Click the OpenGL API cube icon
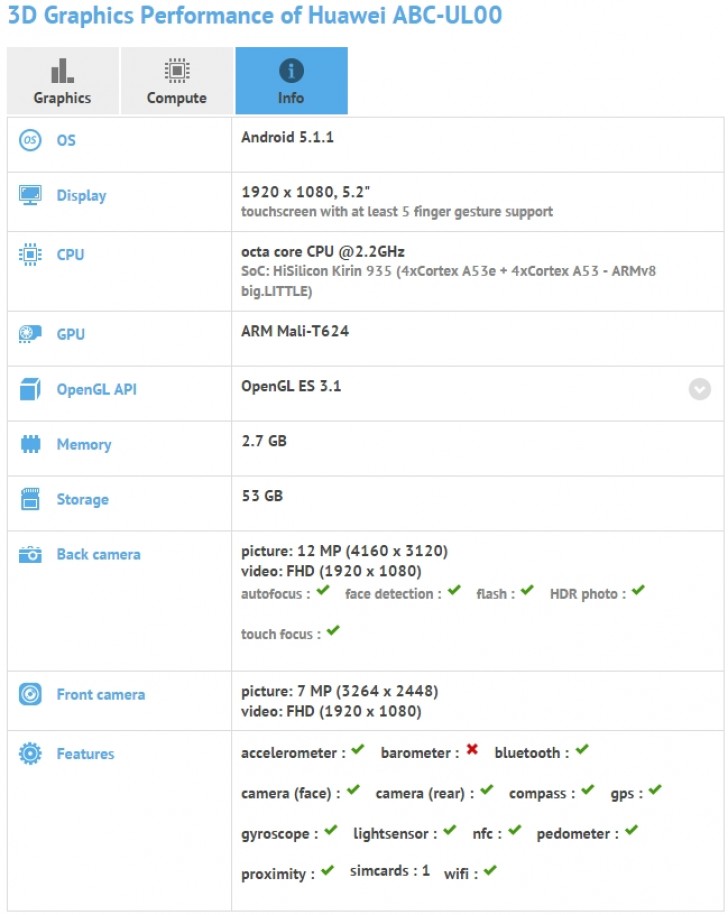 (x=30, y=390)
